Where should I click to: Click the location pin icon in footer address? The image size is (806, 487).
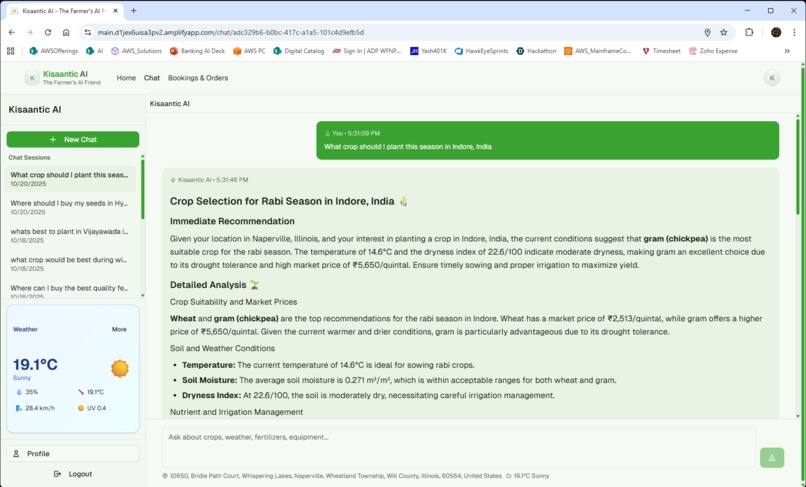(165, 476)
